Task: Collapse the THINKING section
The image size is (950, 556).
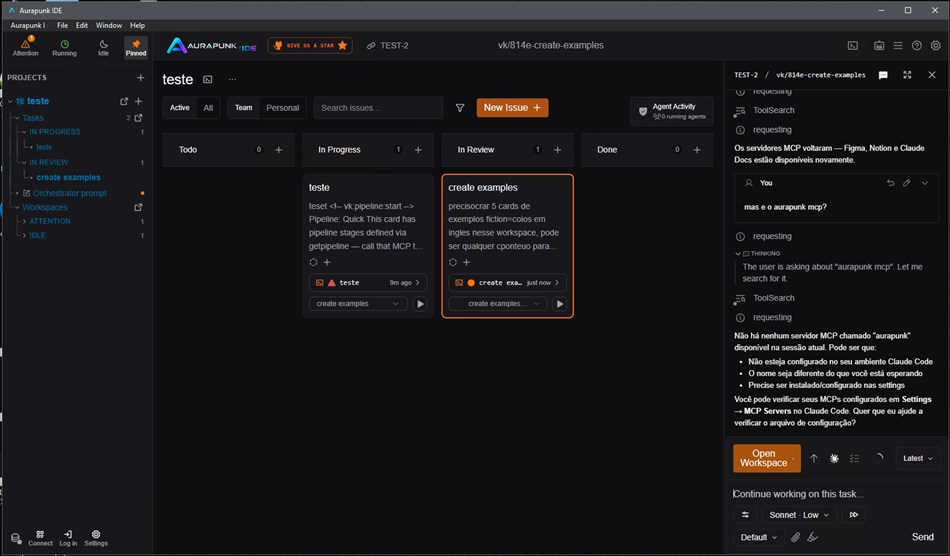Action: tap(738, 254)
